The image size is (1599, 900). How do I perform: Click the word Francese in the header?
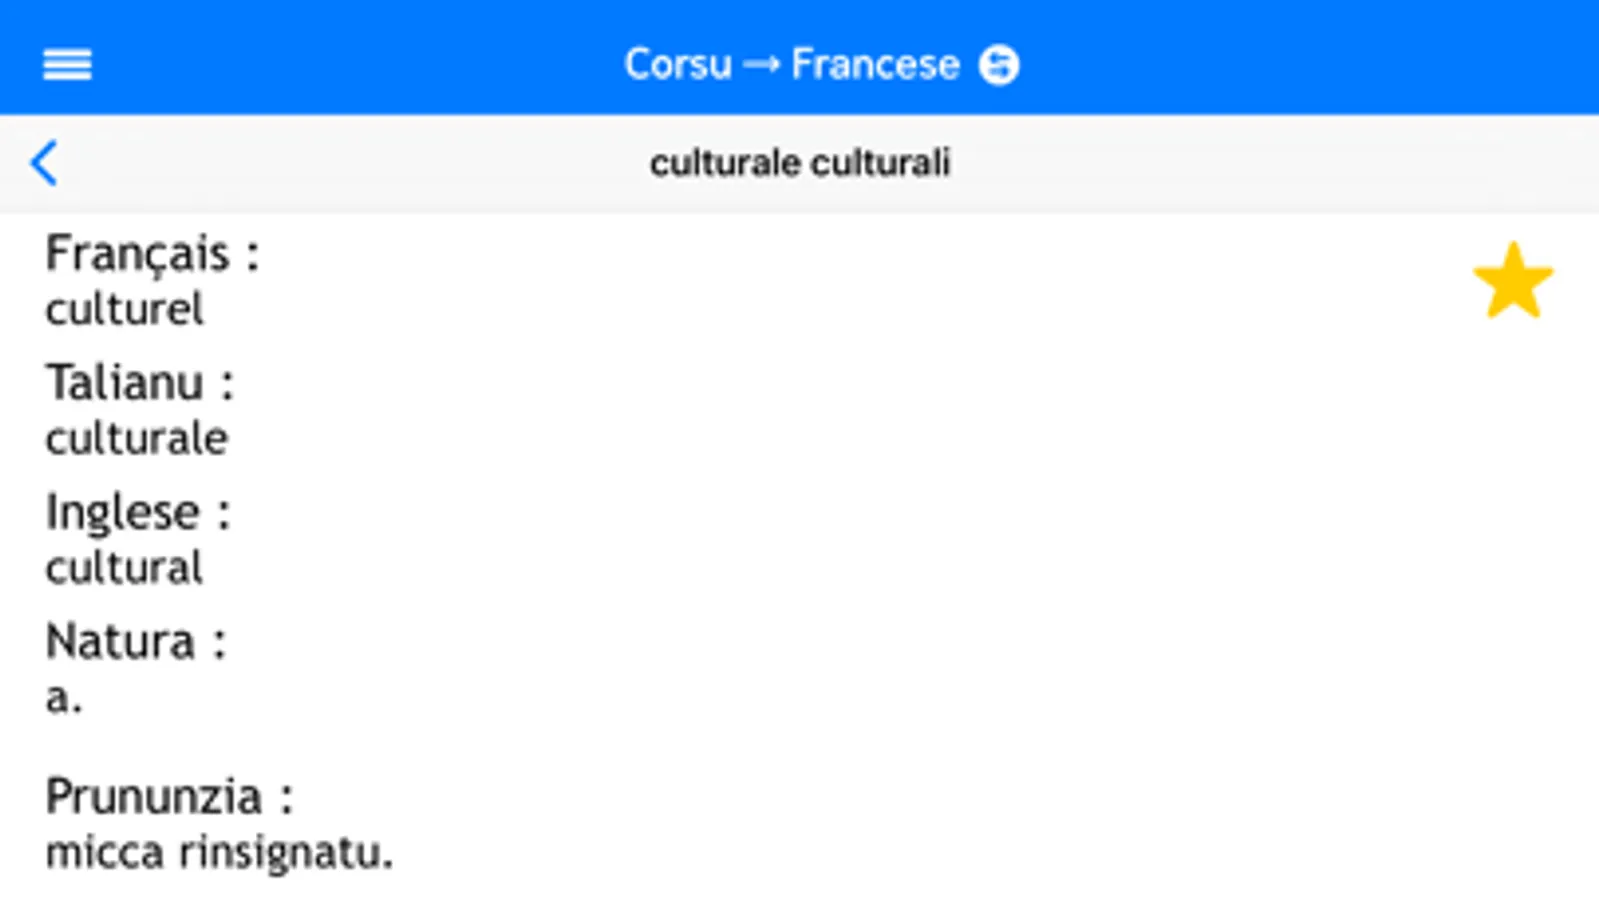tap(875, 65)
